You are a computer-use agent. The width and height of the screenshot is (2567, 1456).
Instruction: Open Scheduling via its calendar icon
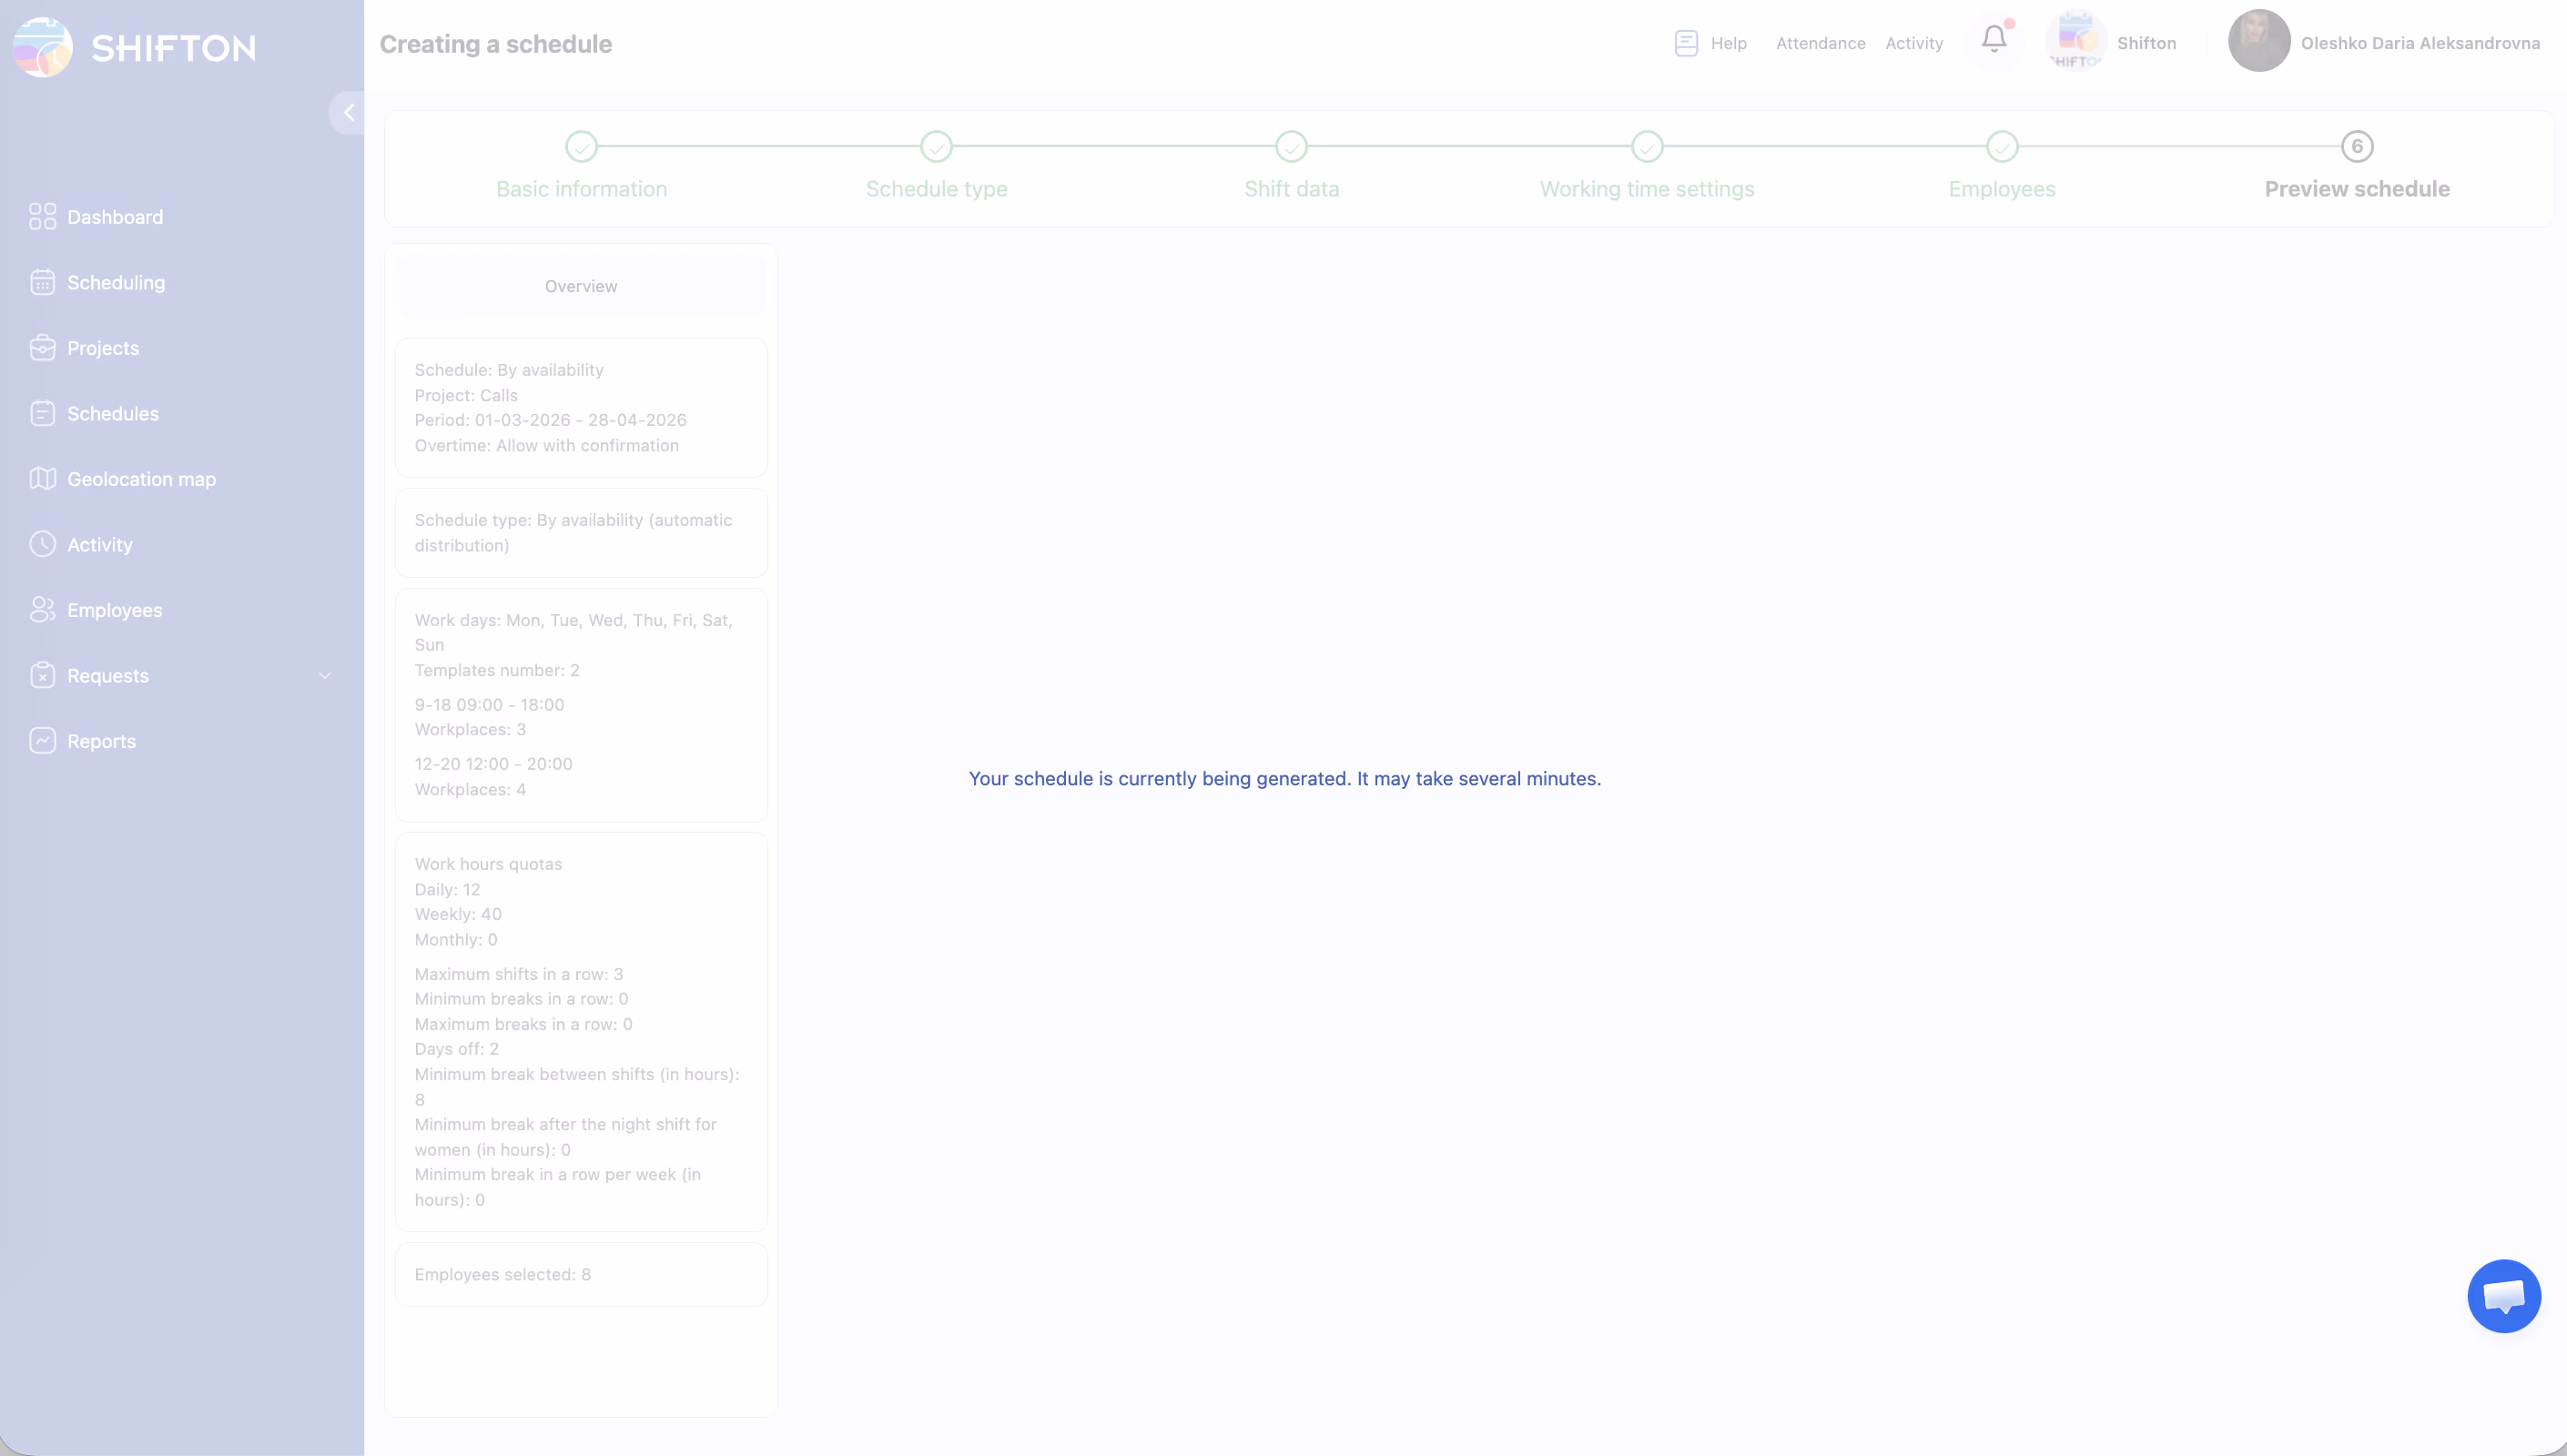coord(42,283)
